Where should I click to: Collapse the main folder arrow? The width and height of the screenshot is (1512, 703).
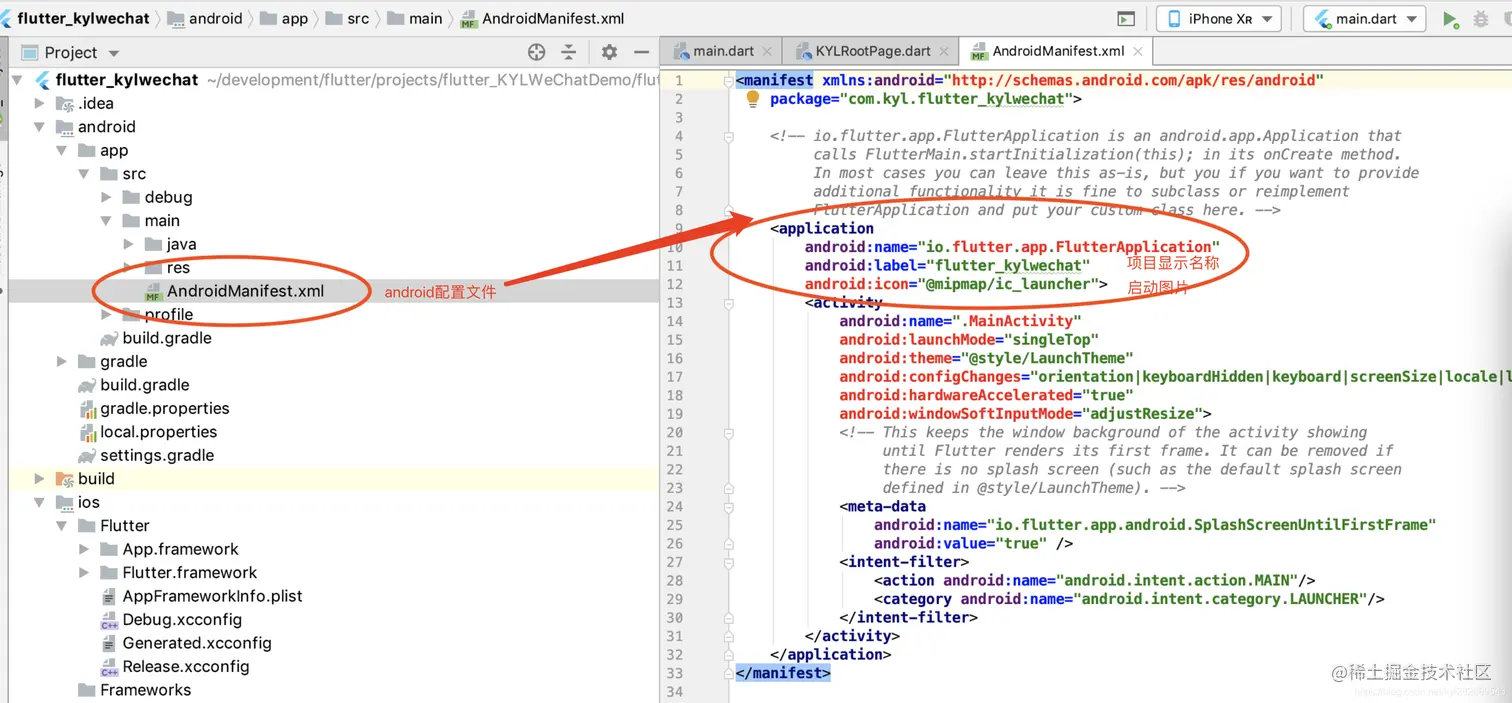click(x=106, y=221)
